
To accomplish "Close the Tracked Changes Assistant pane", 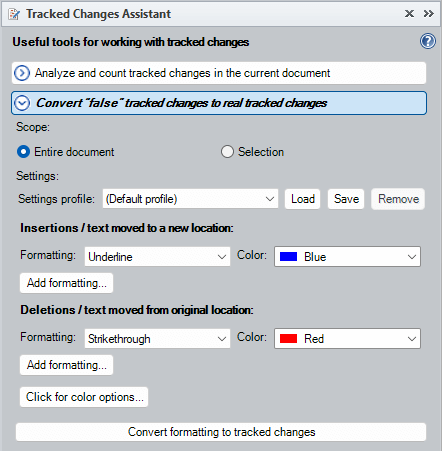I will tap(409, 14).
